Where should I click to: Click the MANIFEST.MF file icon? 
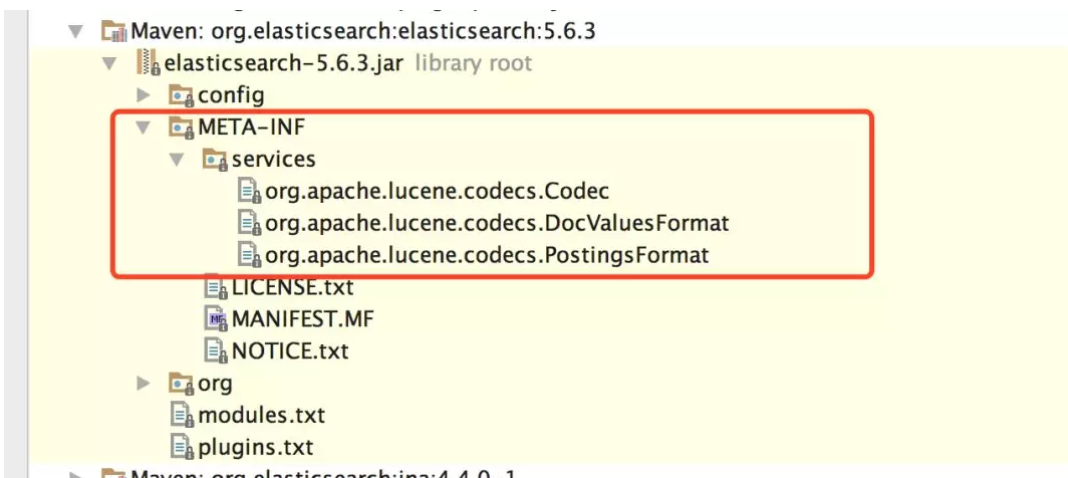point(217,319)
